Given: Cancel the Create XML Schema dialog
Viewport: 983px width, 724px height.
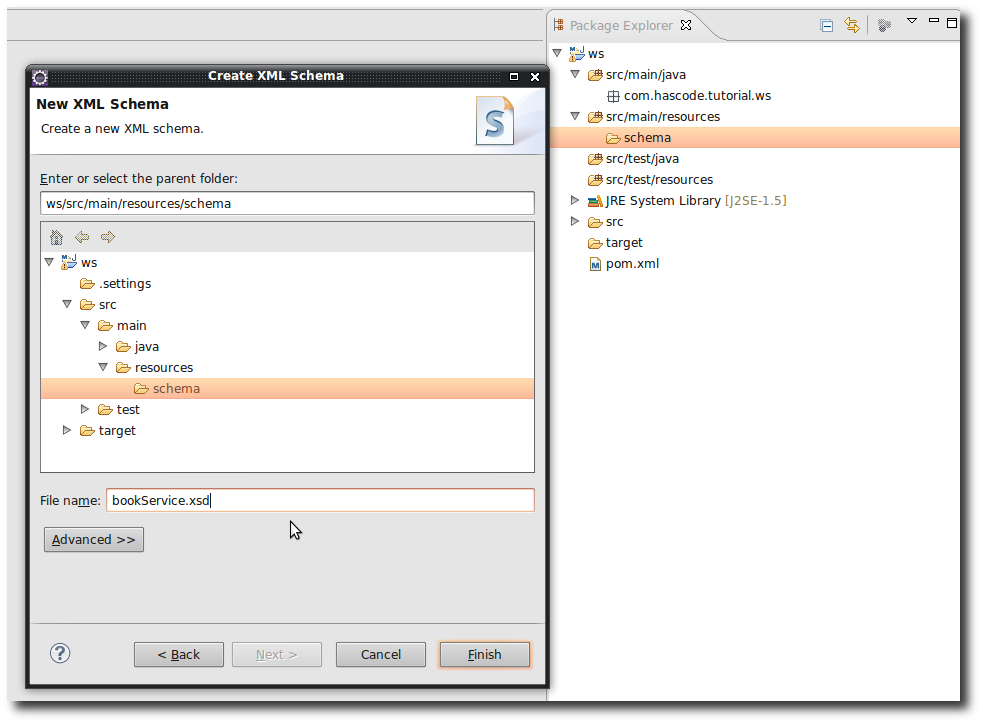Looking at the screenshot, I should [380, 654].
